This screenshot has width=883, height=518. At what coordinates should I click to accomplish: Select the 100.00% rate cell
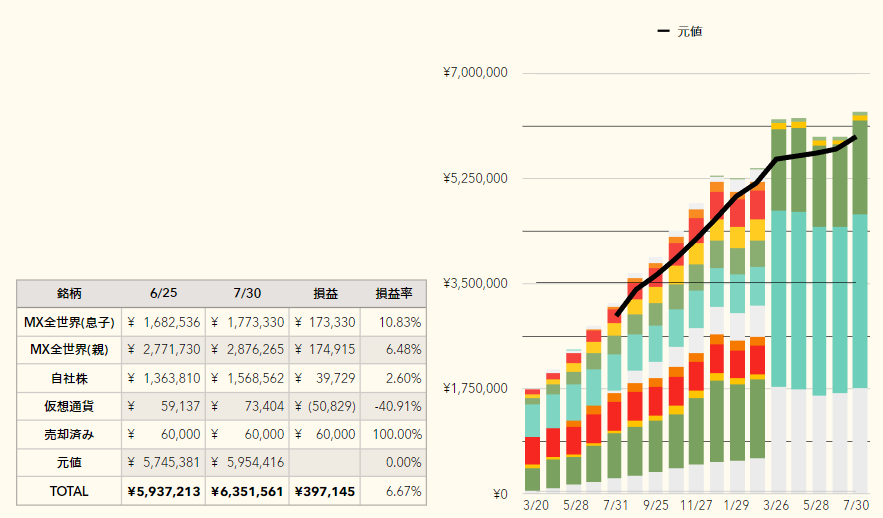[x=394, y=435]
